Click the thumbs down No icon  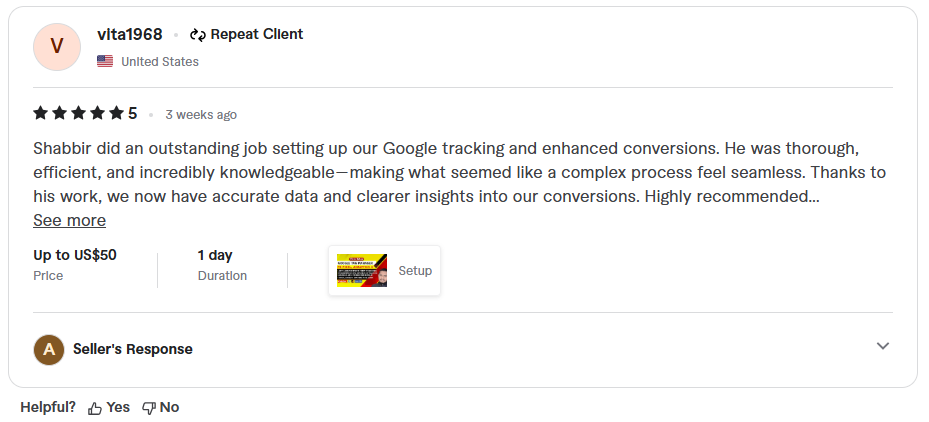[149, 408]
